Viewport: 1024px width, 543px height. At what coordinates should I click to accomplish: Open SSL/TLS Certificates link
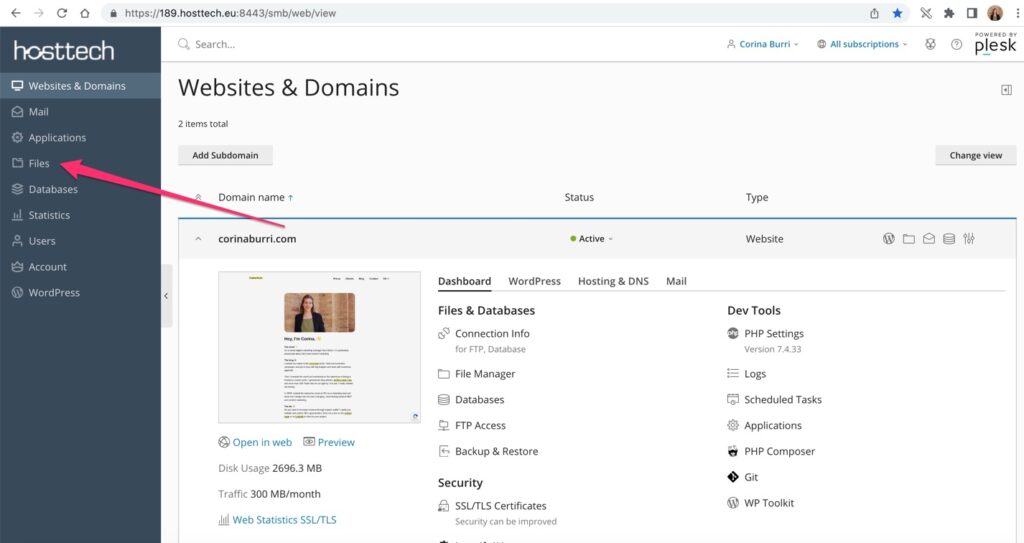point(501,506)
